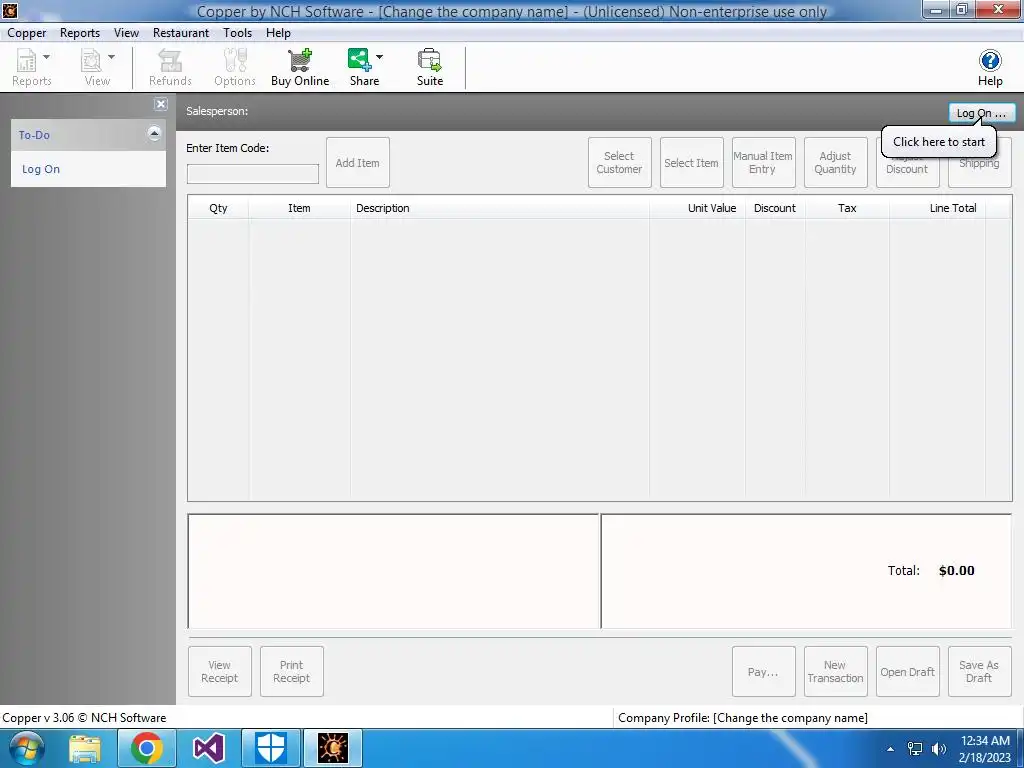Screen dimensions: 1024x768
Task: Click the Copper v 3.06 status text
Action: 84,718
